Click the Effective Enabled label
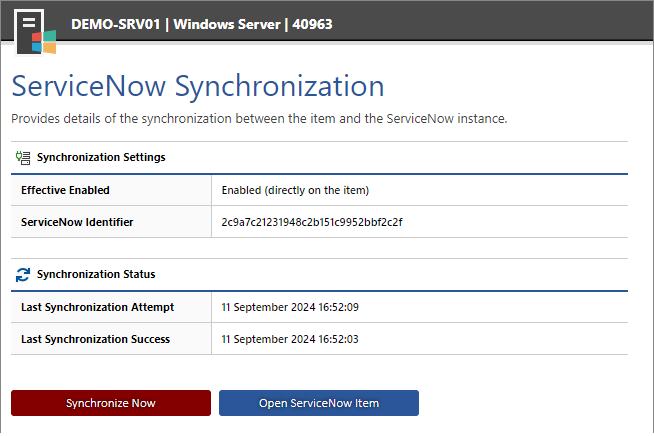Image resolution: width=654 pixels, height=436 pixels. [x=65, y=190]
